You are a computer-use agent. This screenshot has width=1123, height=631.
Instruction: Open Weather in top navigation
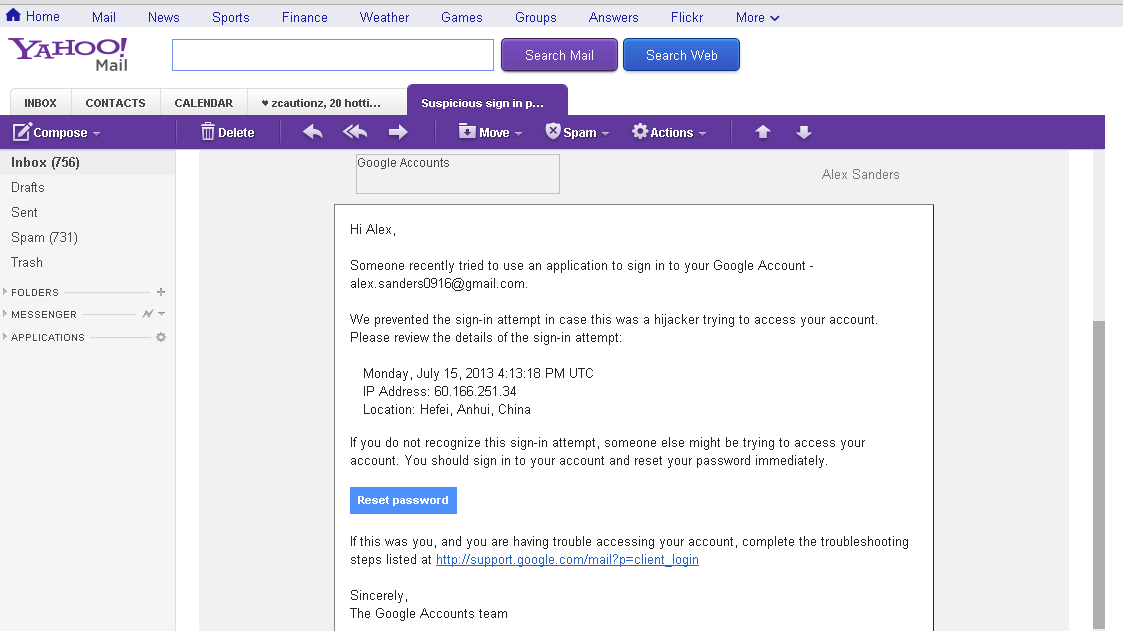(x=384, y=17)
